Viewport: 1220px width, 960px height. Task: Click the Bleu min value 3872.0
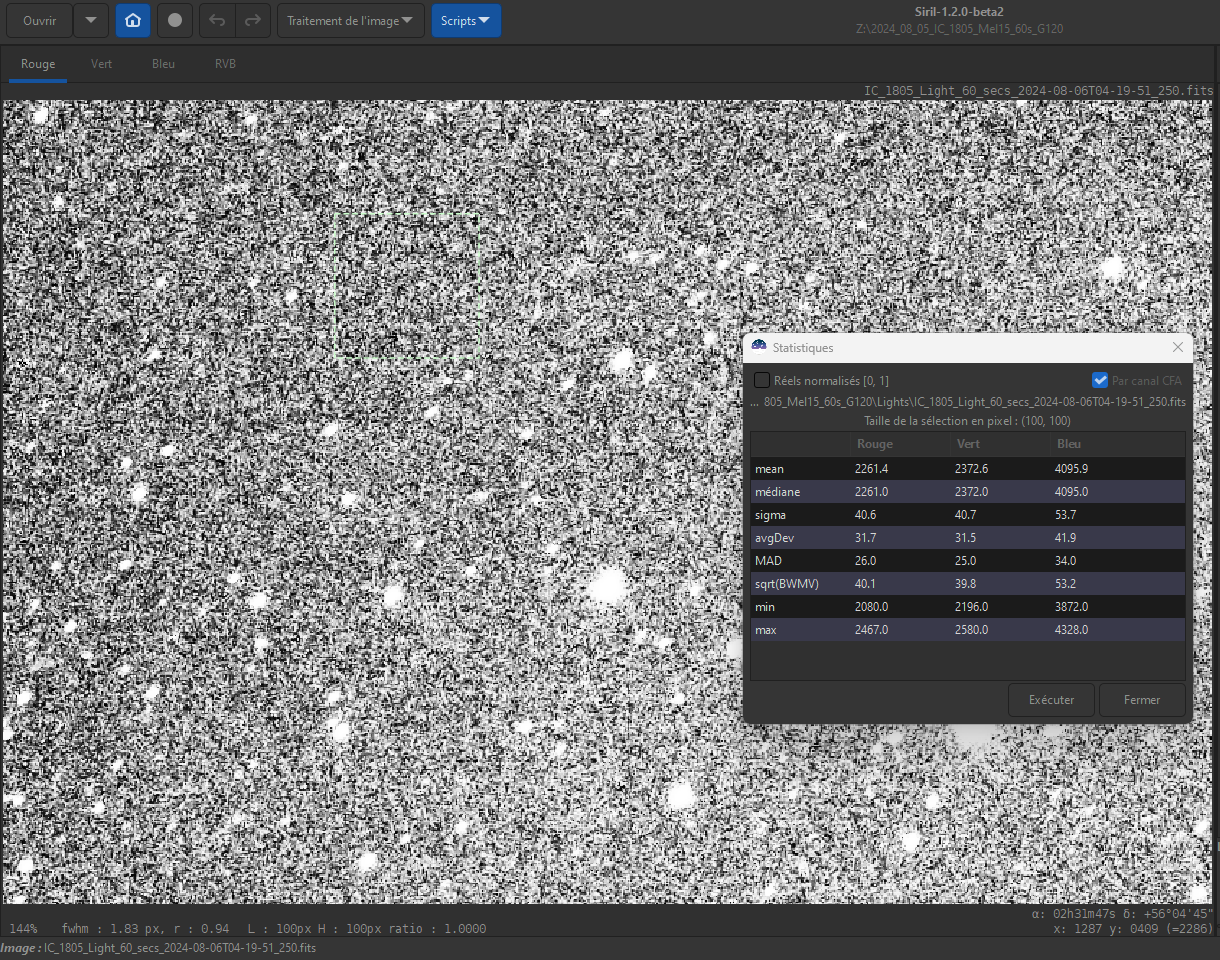[x=1071, y=607]
